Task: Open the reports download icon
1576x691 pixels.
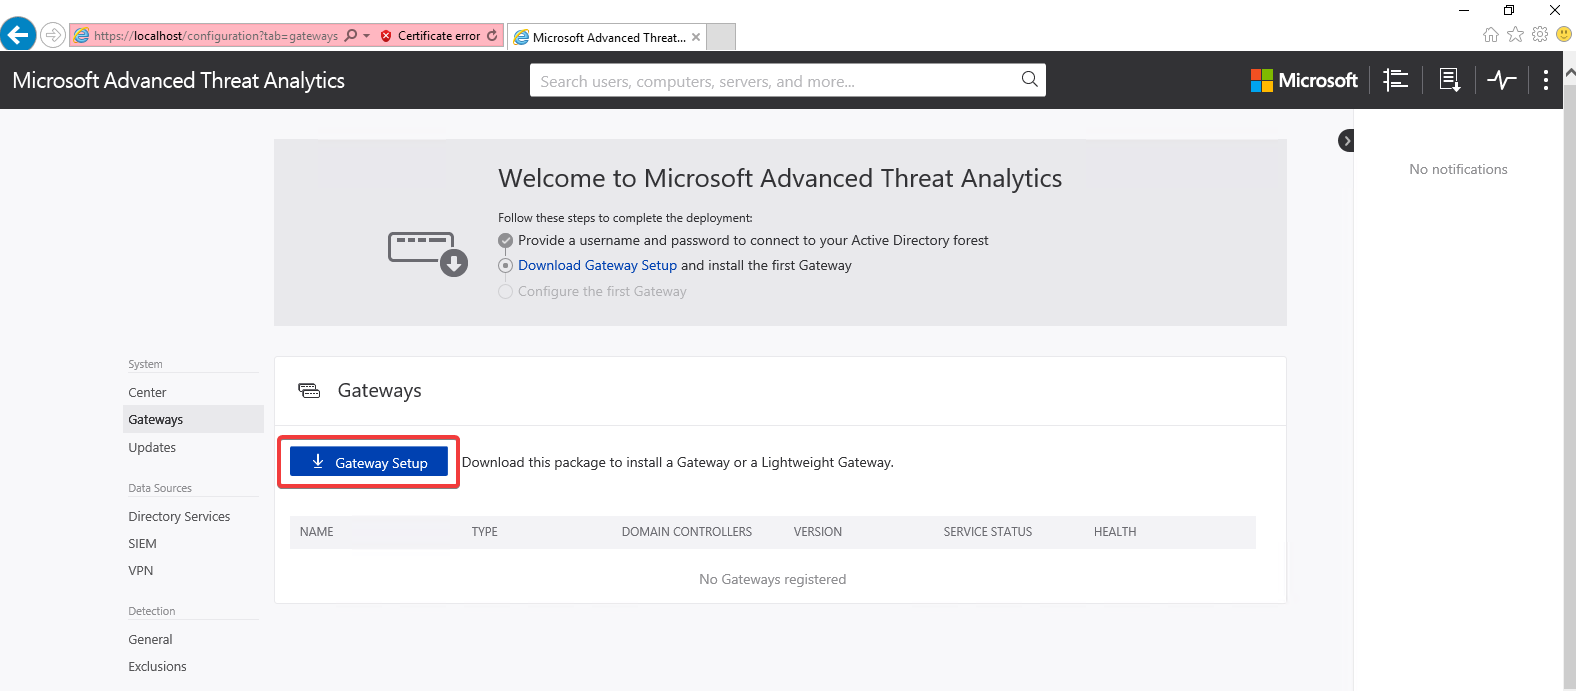Action: (x=1449, y=80)
